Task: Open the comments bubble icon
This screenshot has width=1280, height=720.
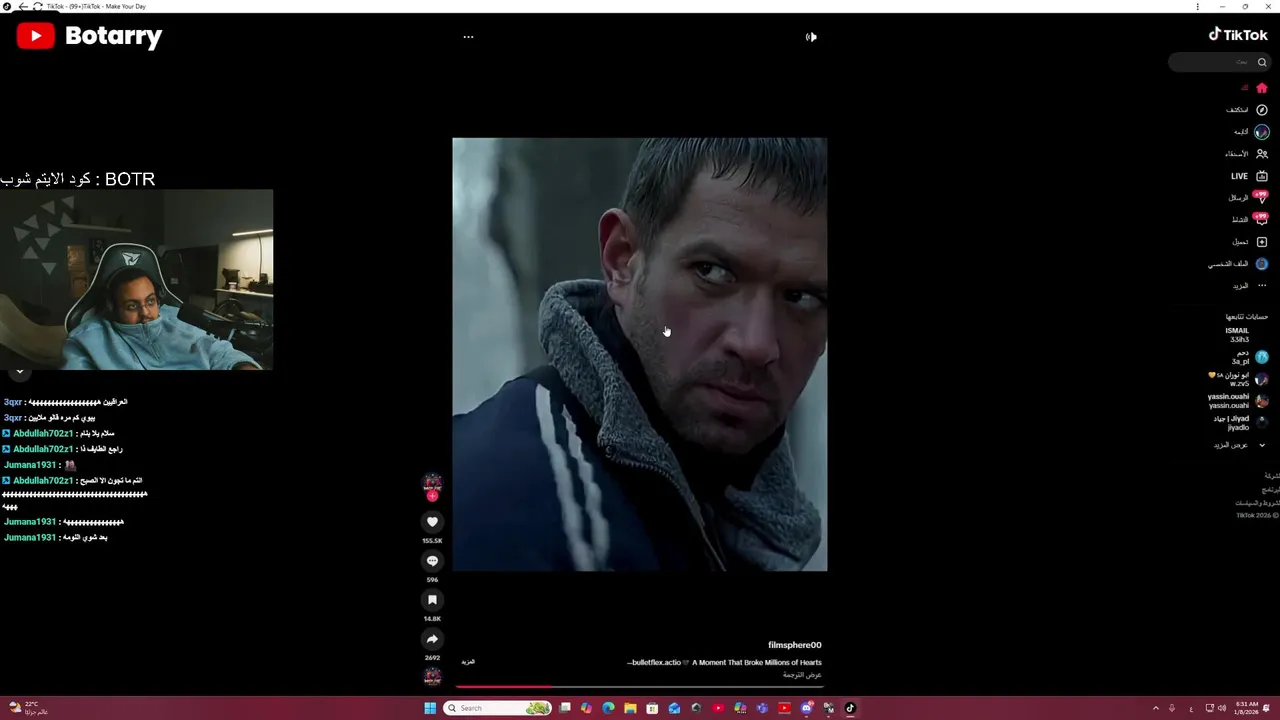Action: (432, 561)
